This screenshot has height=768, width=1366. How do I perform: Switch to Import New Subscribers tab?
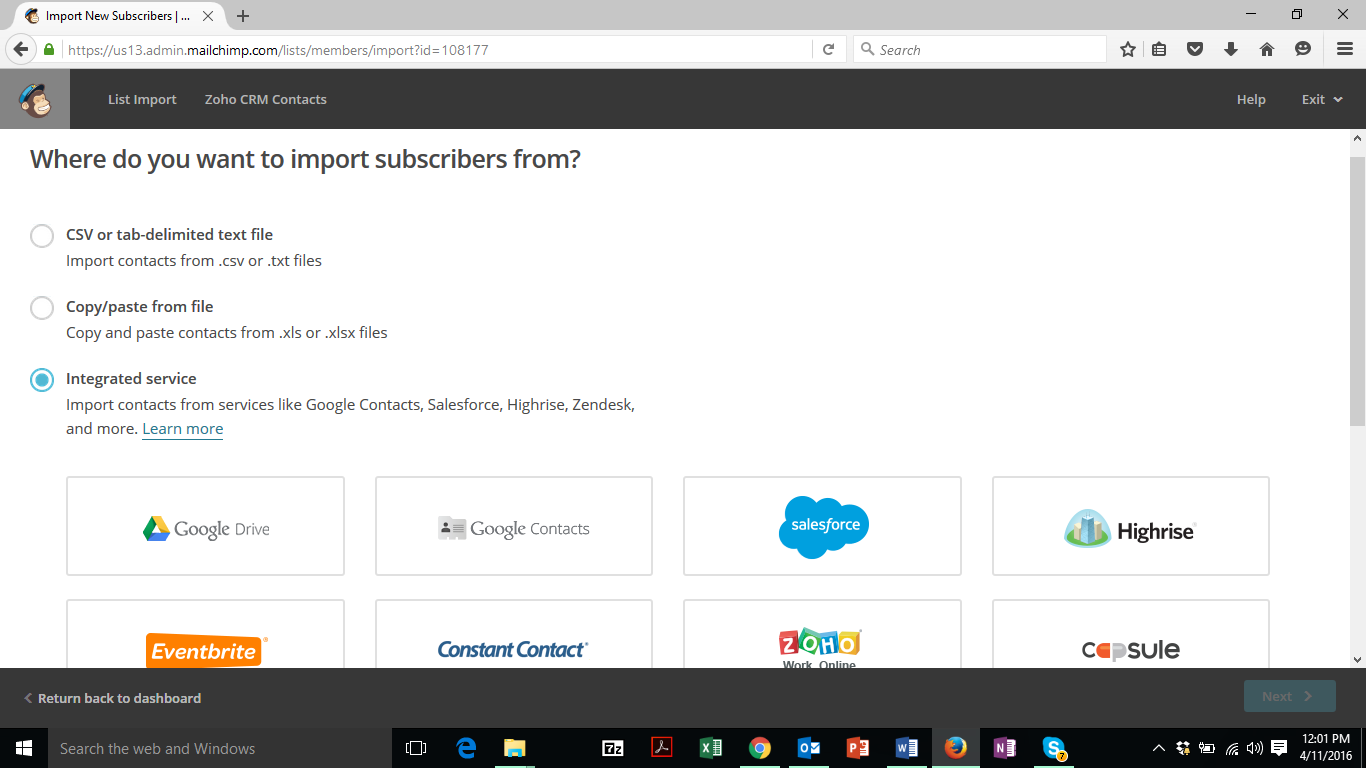point(117,16)
